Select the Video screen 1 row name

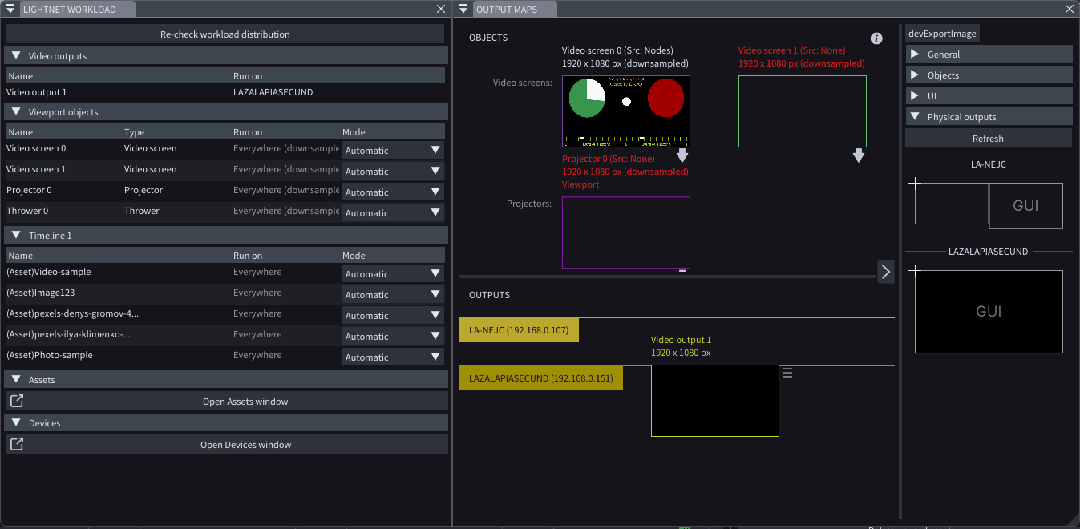(36, 169)
